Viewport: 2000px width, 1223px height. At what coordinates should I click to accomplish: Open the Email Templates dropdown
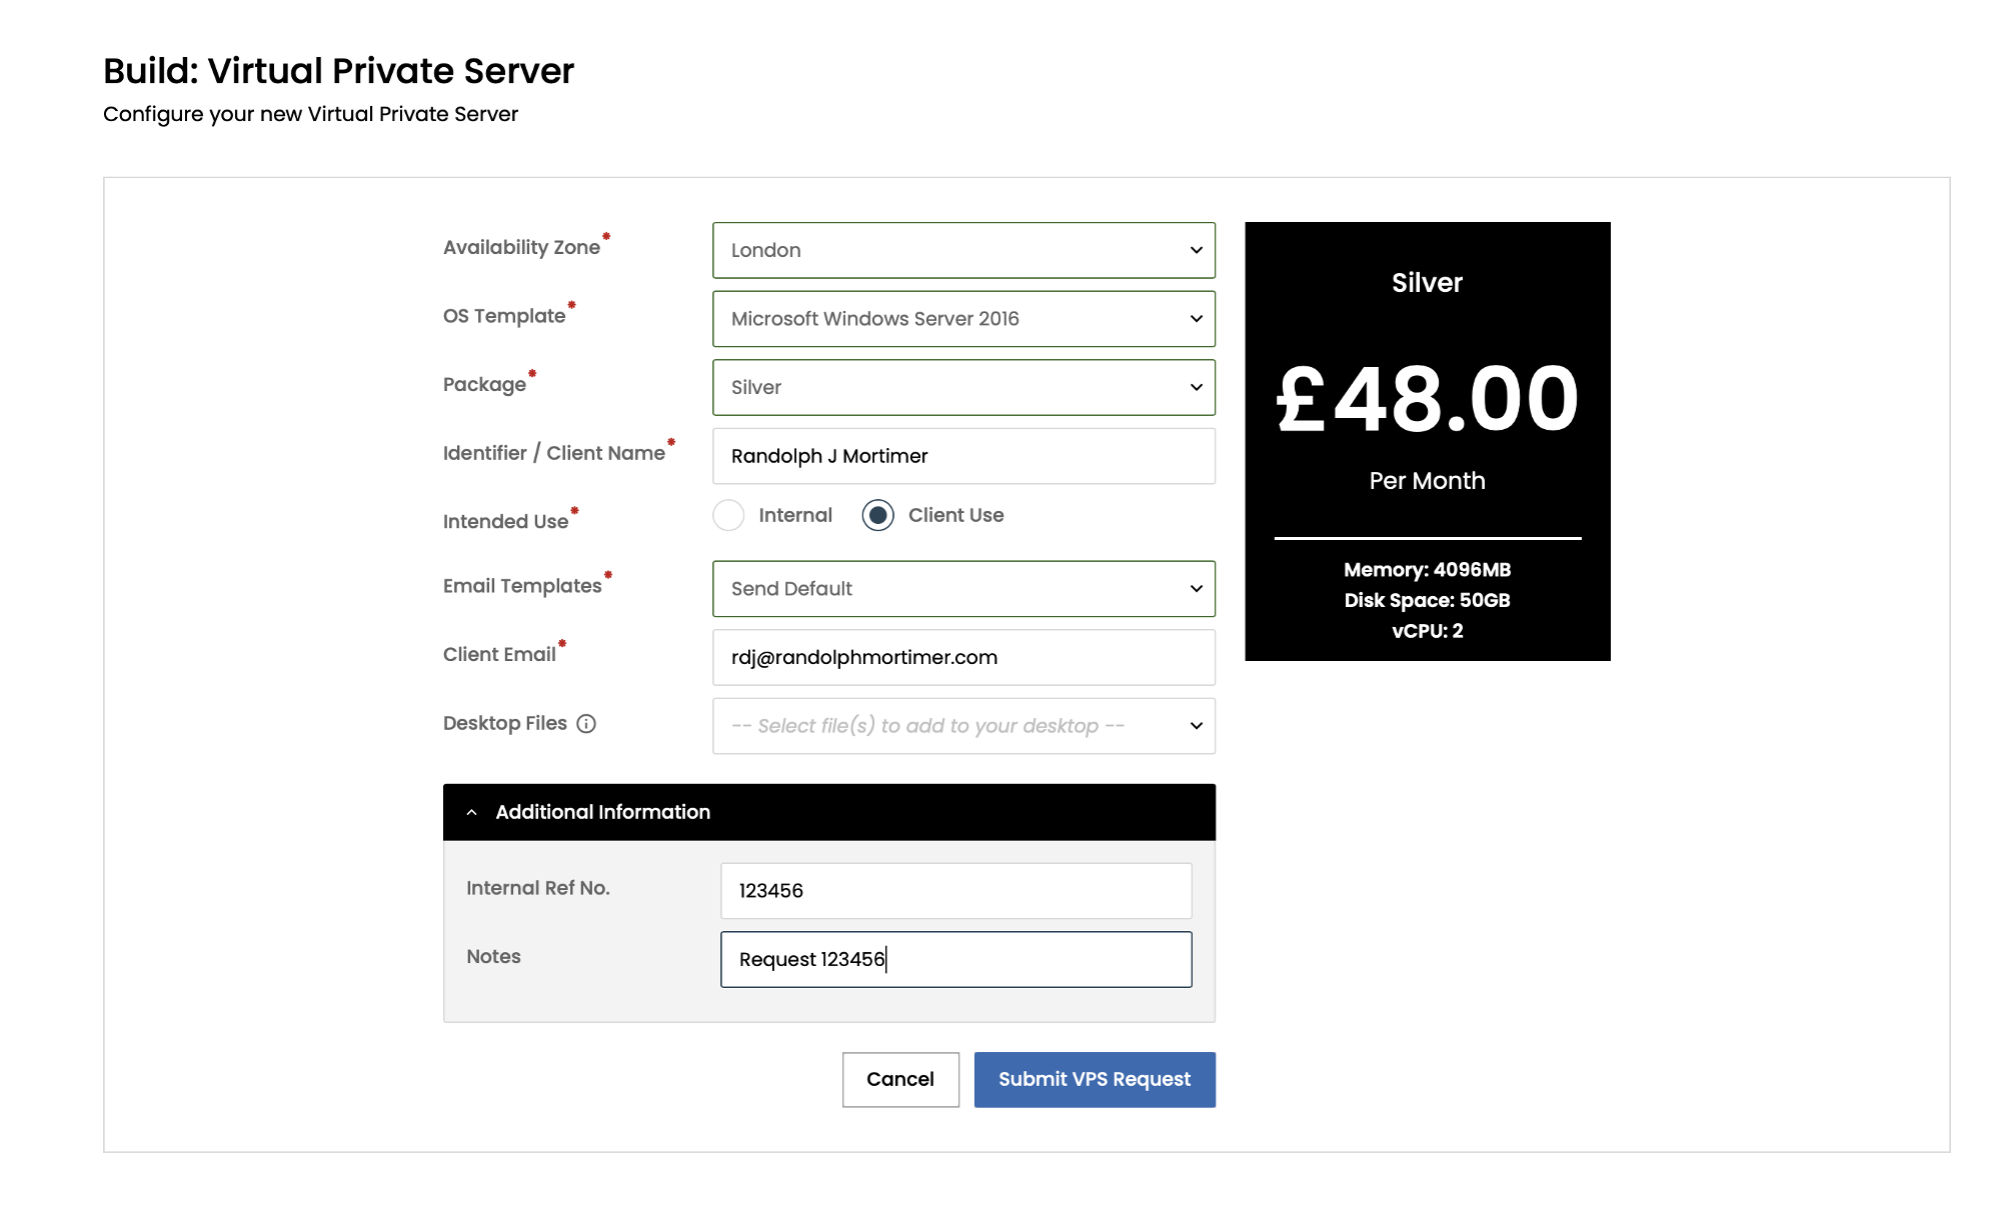[x=962, y=589]
